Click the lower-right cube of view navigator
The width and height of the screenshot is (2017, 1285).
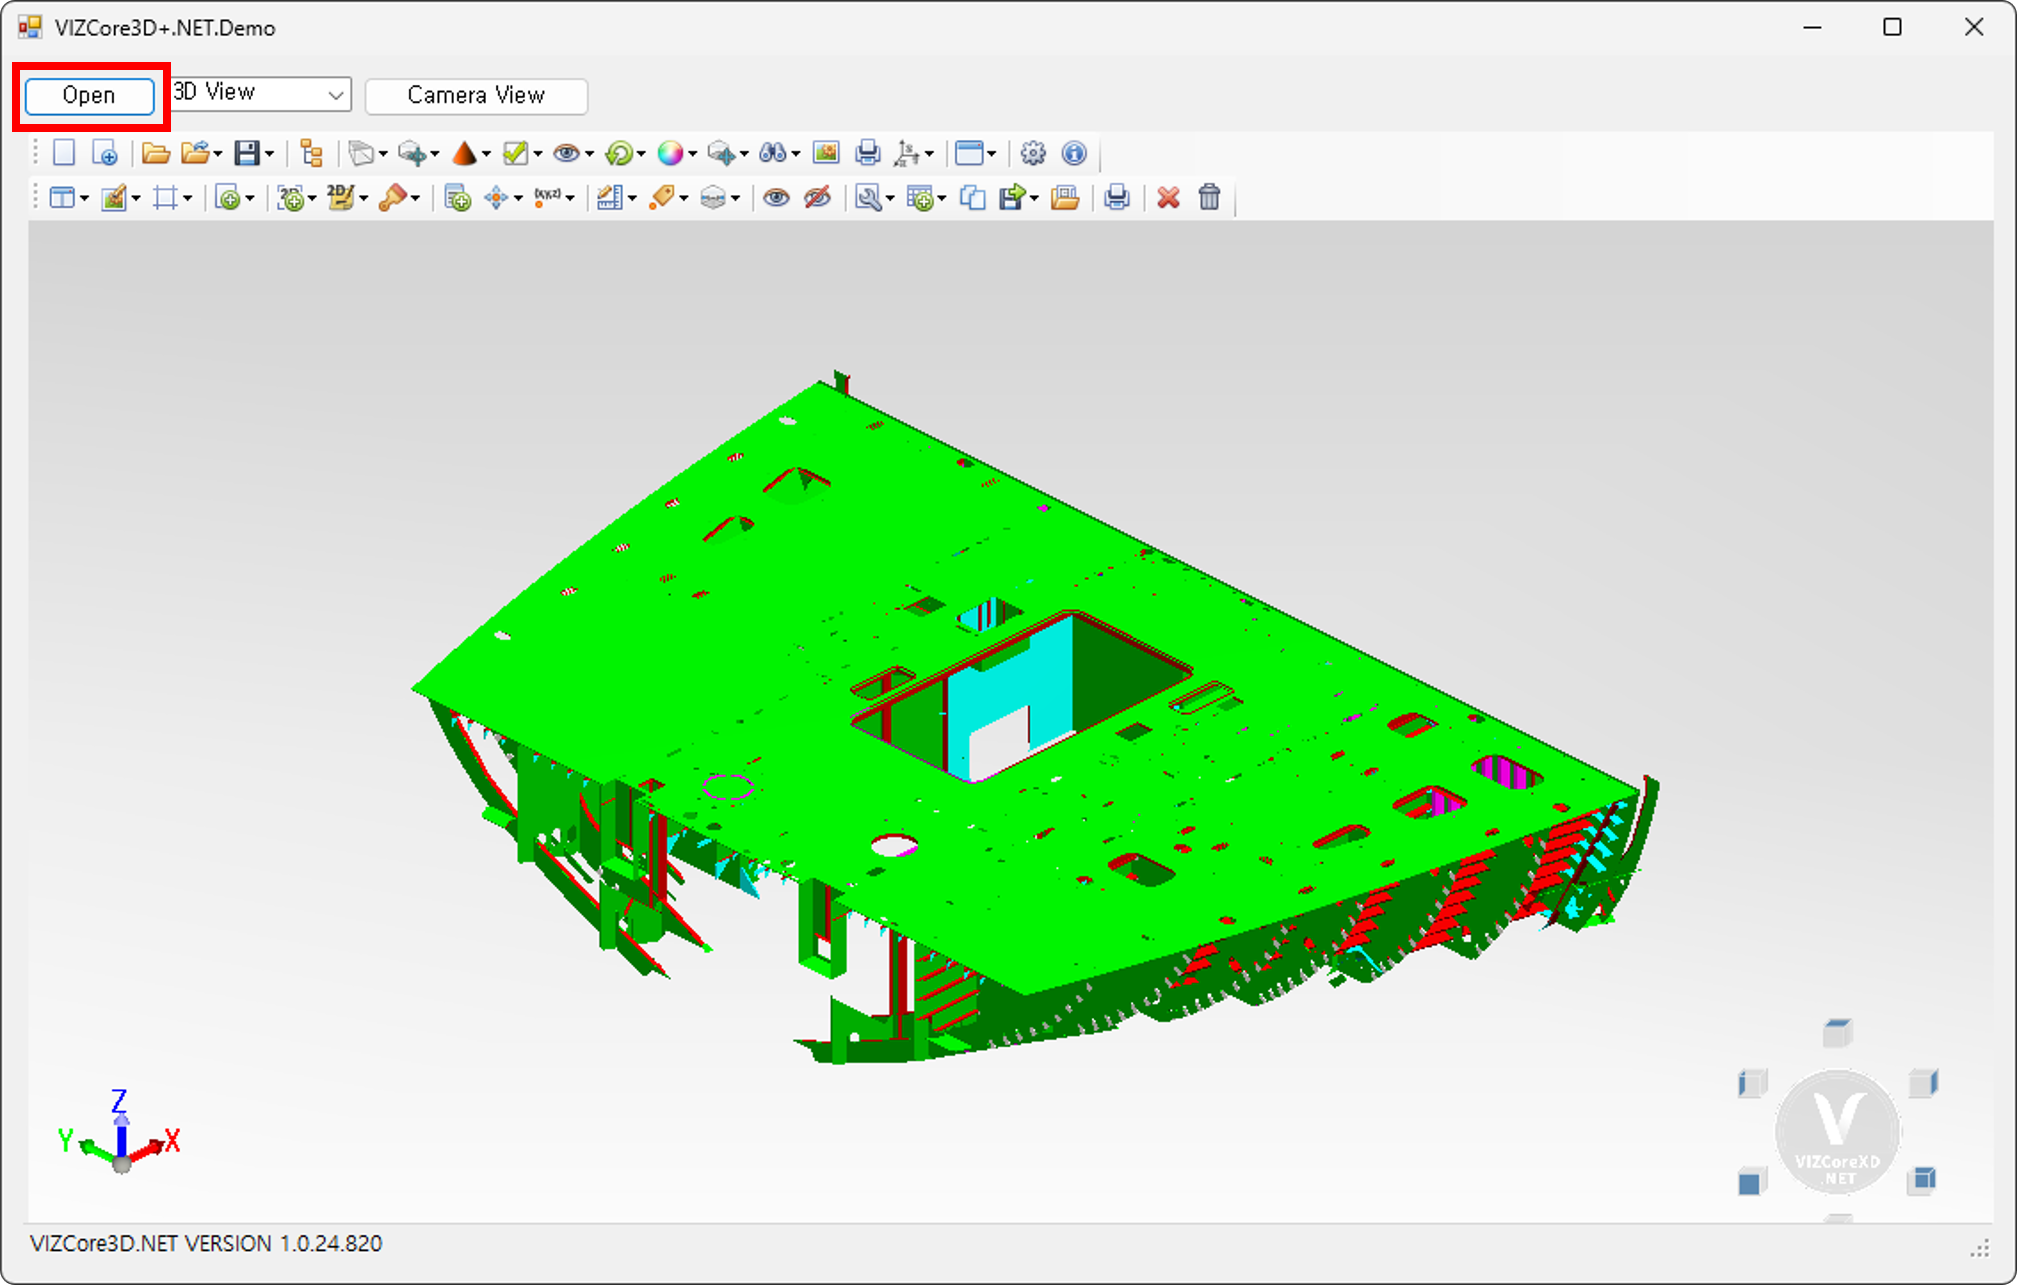pos(1923,1180)
